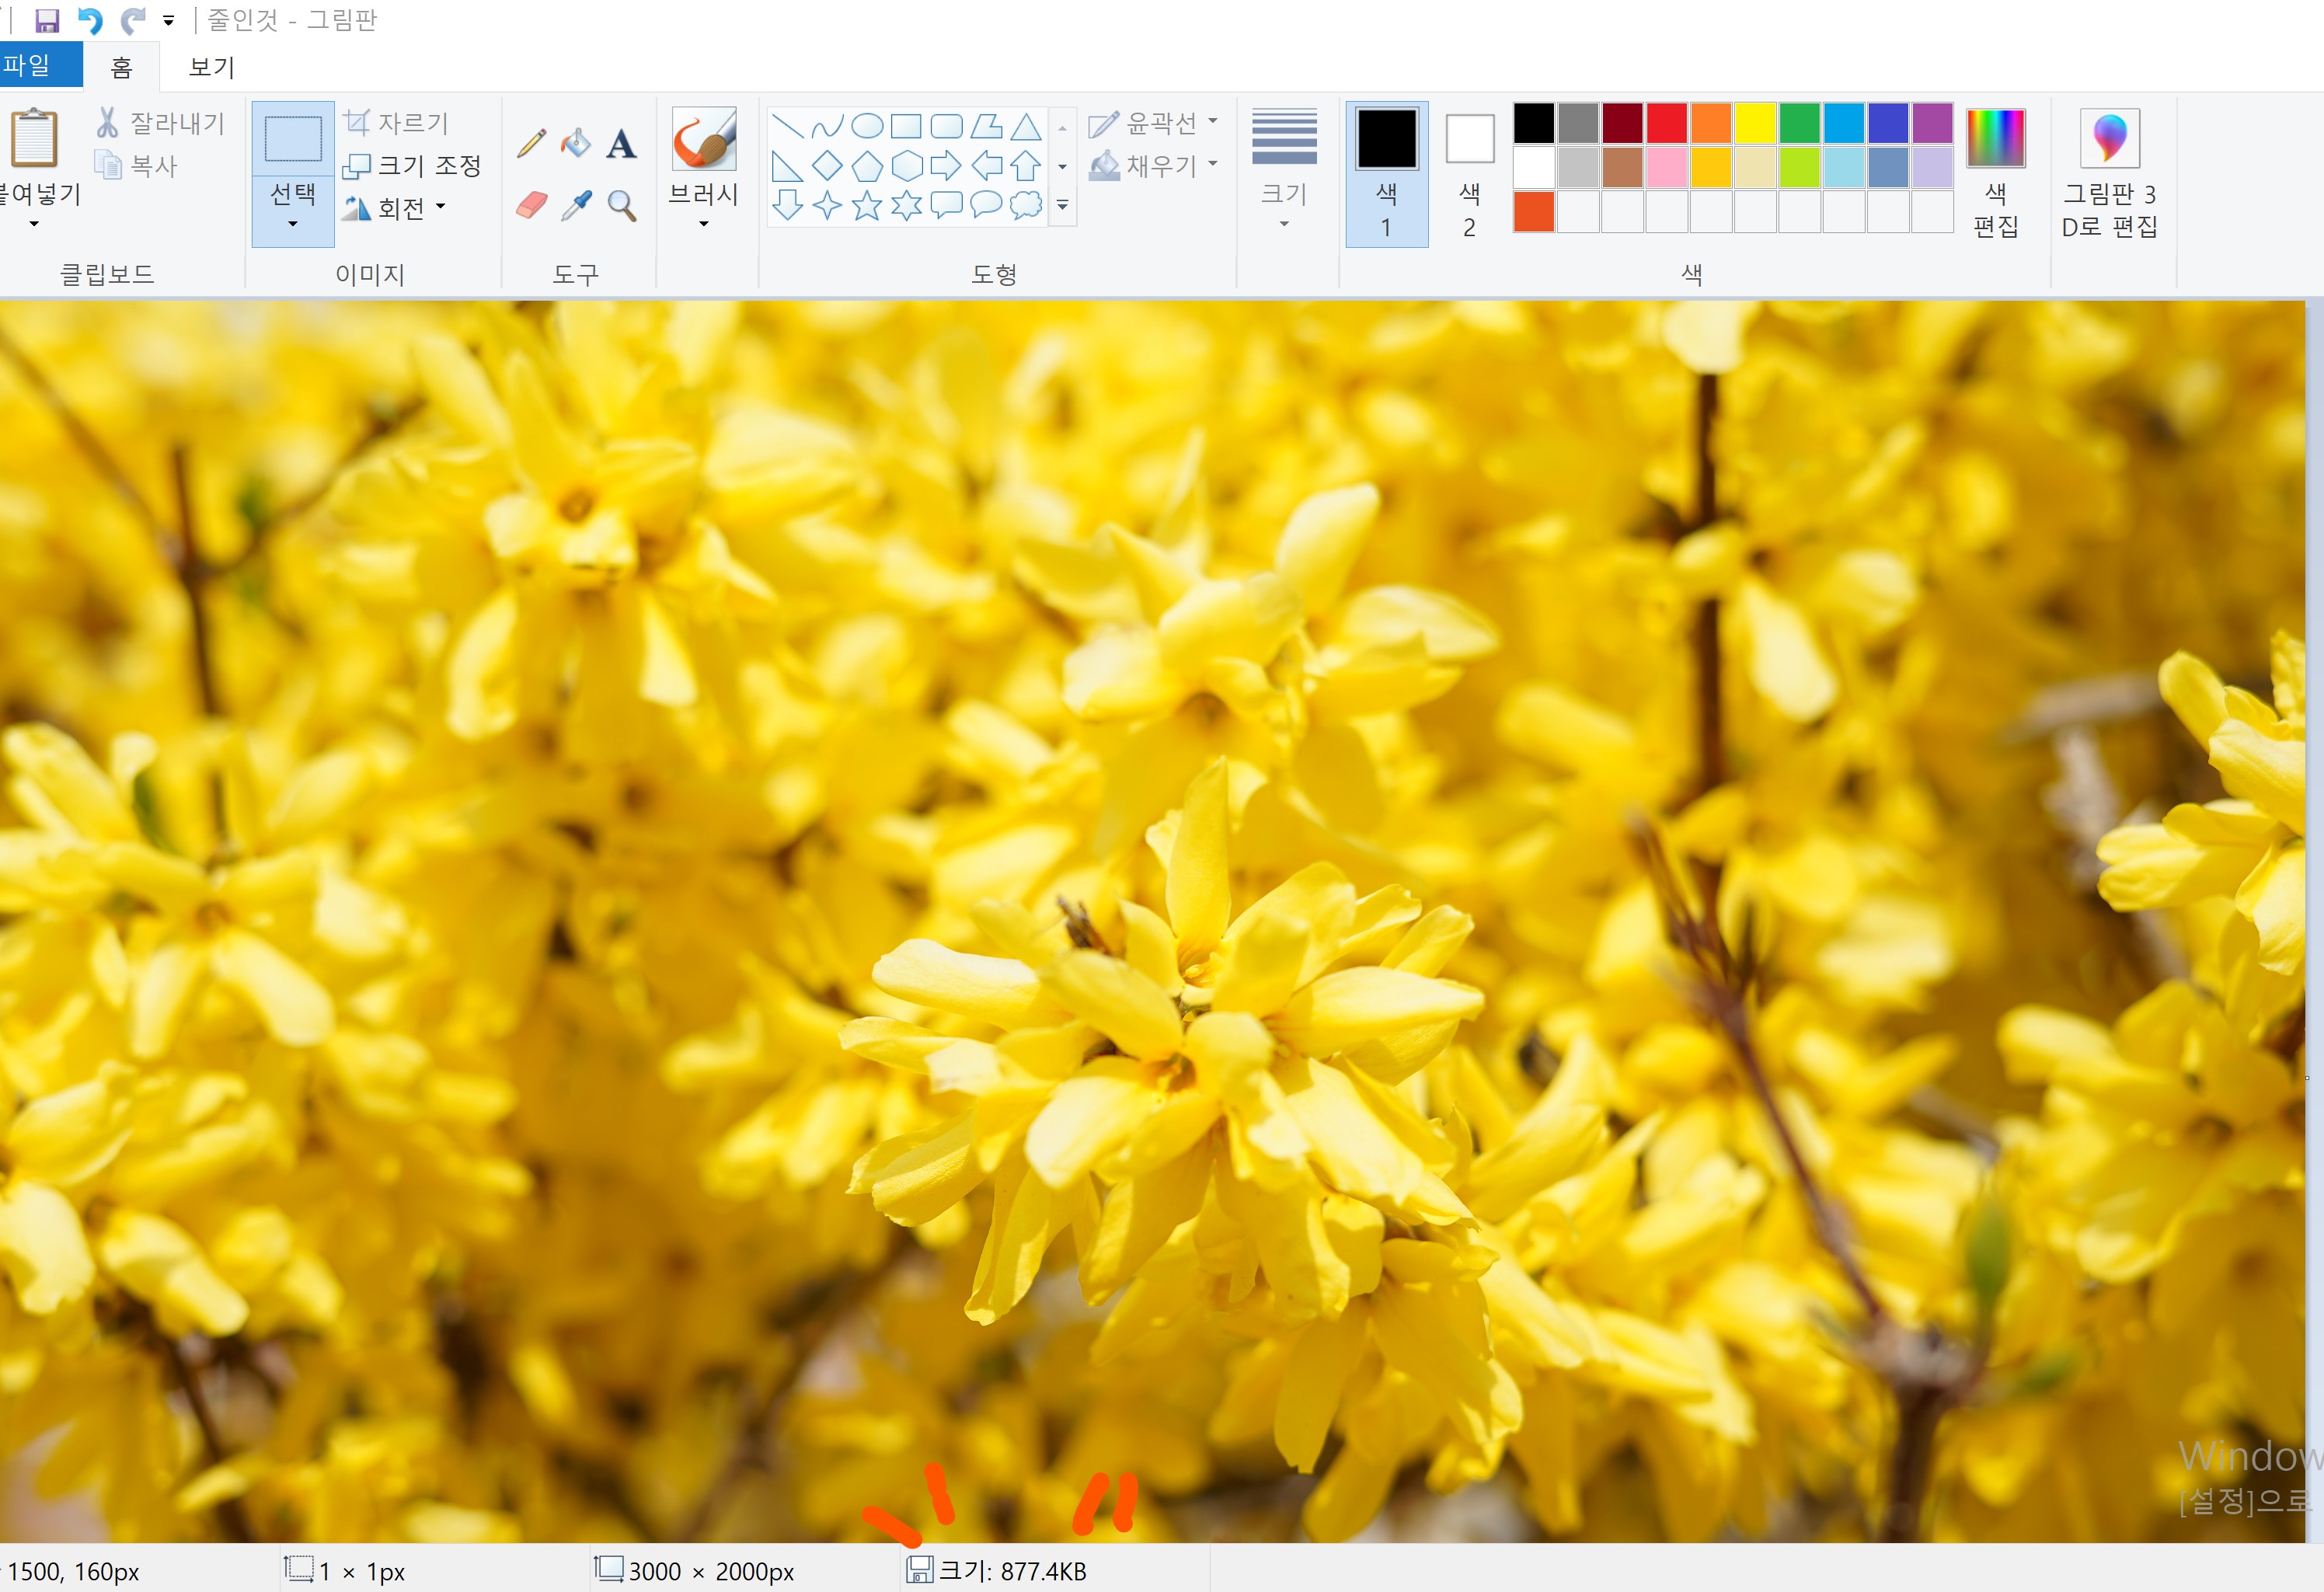
Task: Pick the red color swatch
Action: [1665, 123]
